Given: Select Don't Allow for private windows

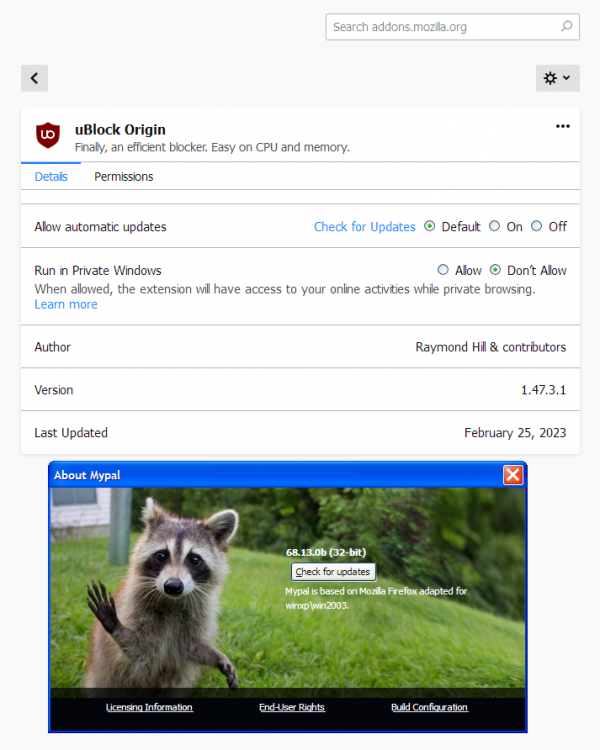Looking at the screenshot, I should coord(495,270).
